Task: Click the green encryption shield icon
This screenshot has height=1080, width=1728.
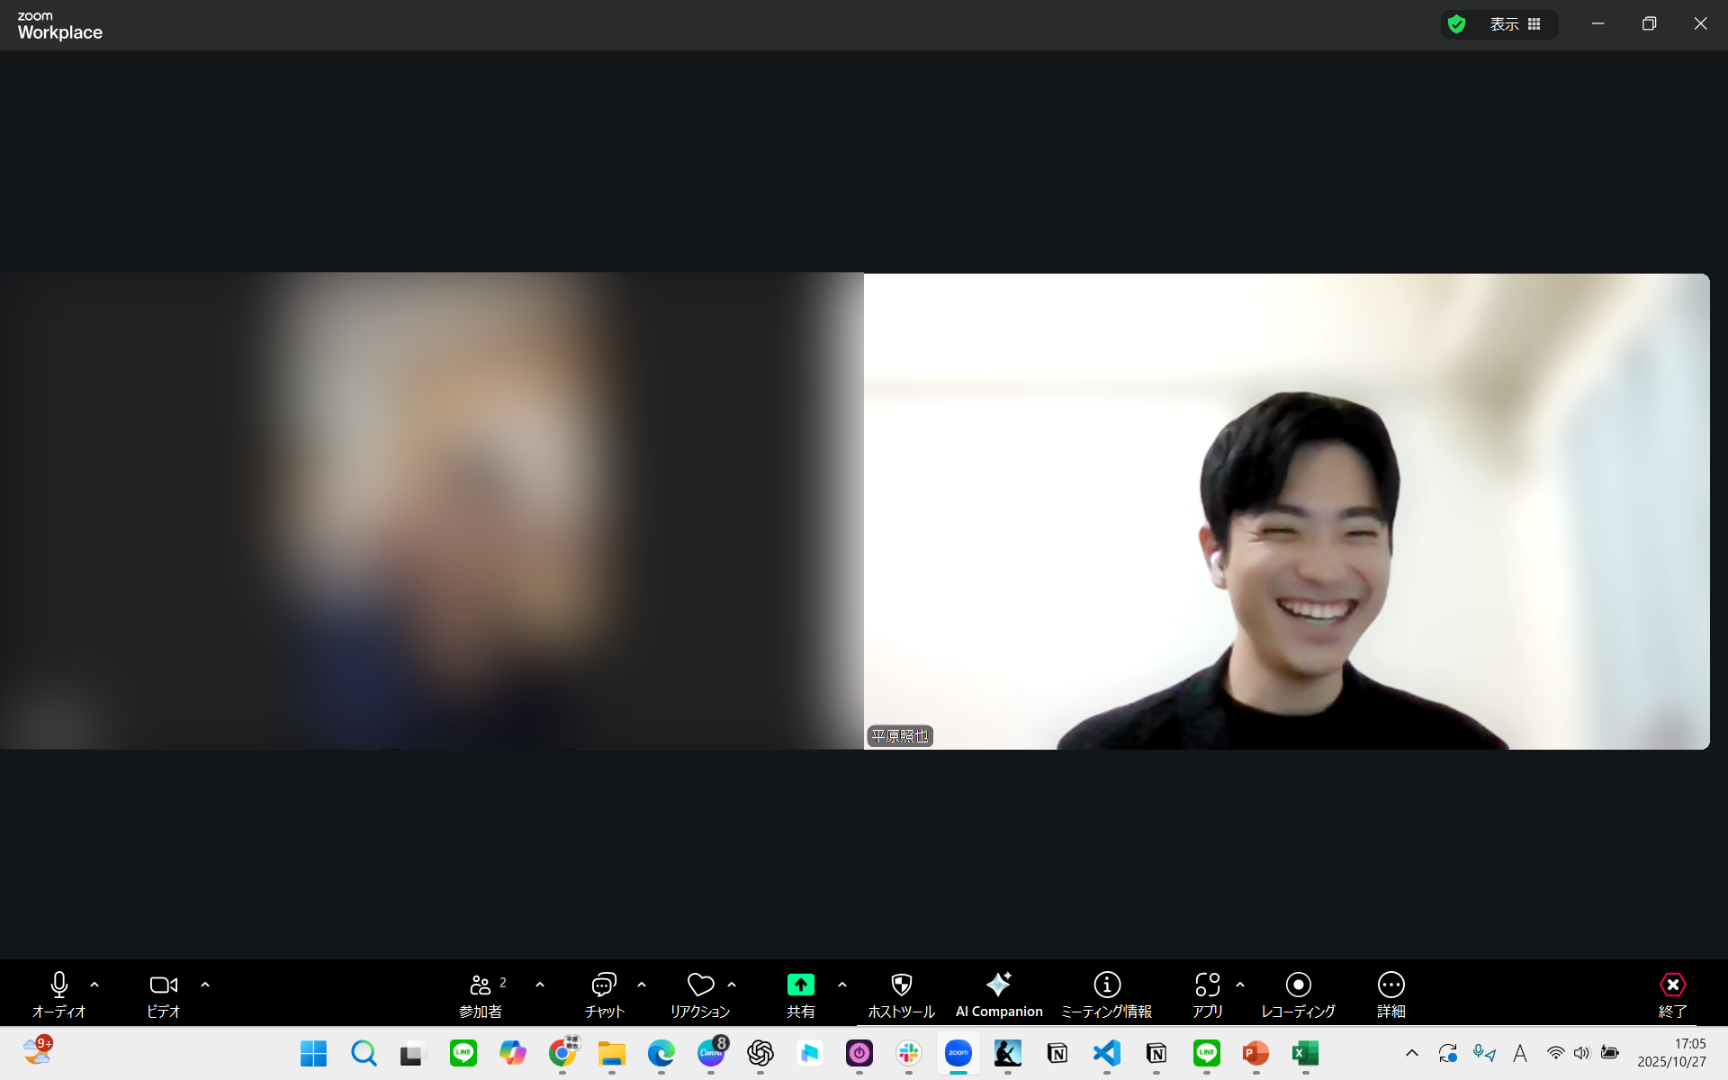Action: click(x=1457, y=24)
